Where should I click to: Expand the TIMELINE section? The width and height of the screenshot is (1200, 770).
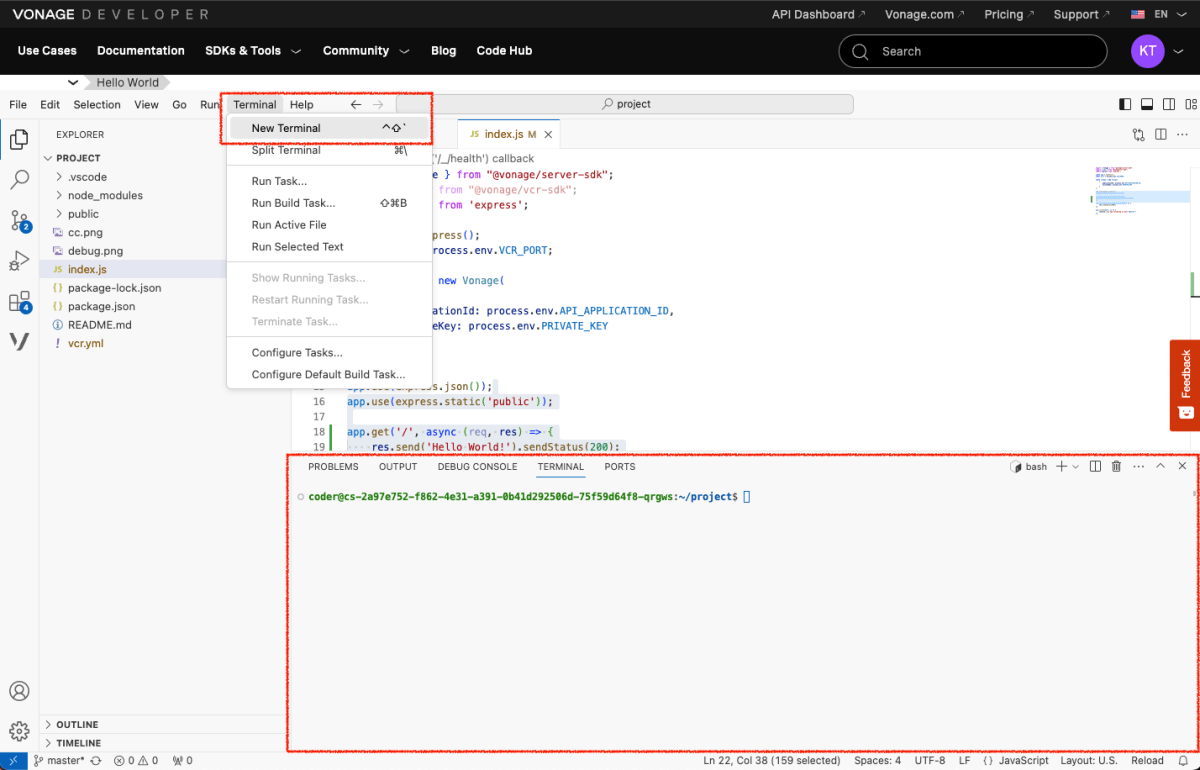pyautogui.click(x=164, y=743)
